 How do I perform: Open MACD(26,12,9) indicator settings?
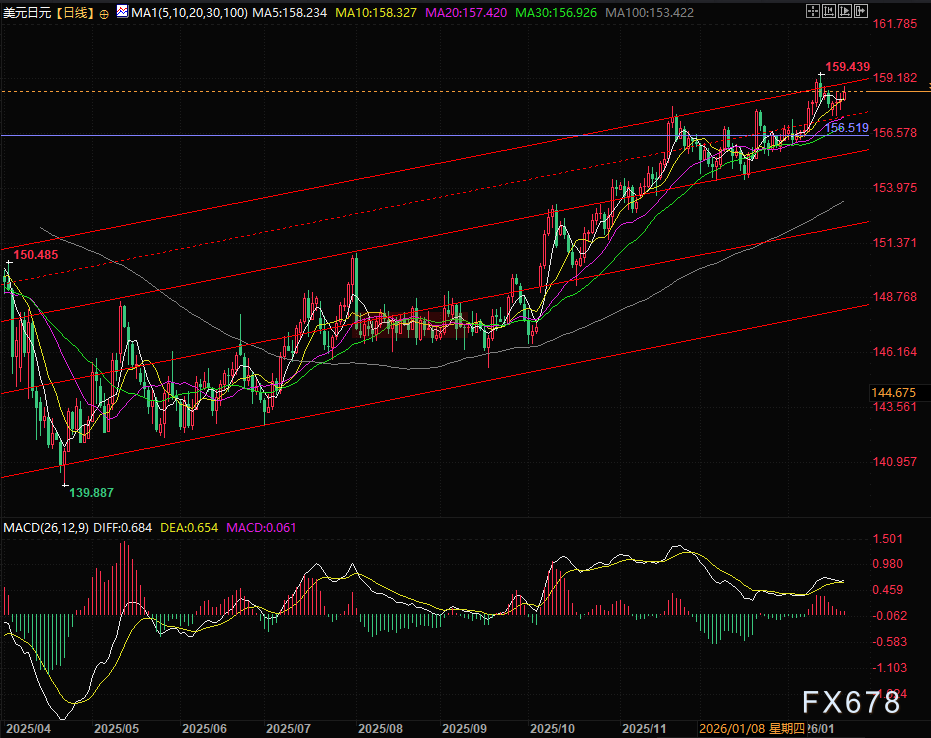click(46, 527)
